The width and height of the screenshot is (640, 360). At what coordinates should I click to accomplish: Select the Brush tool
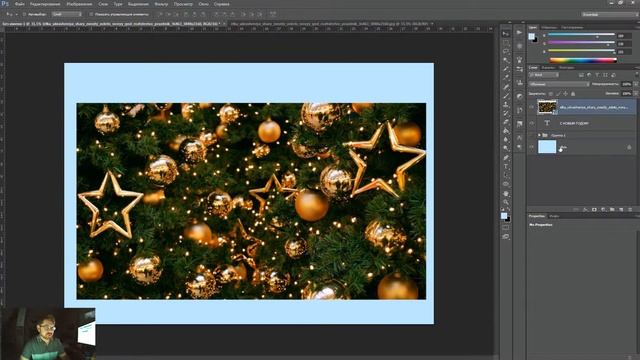click(506, 96)
